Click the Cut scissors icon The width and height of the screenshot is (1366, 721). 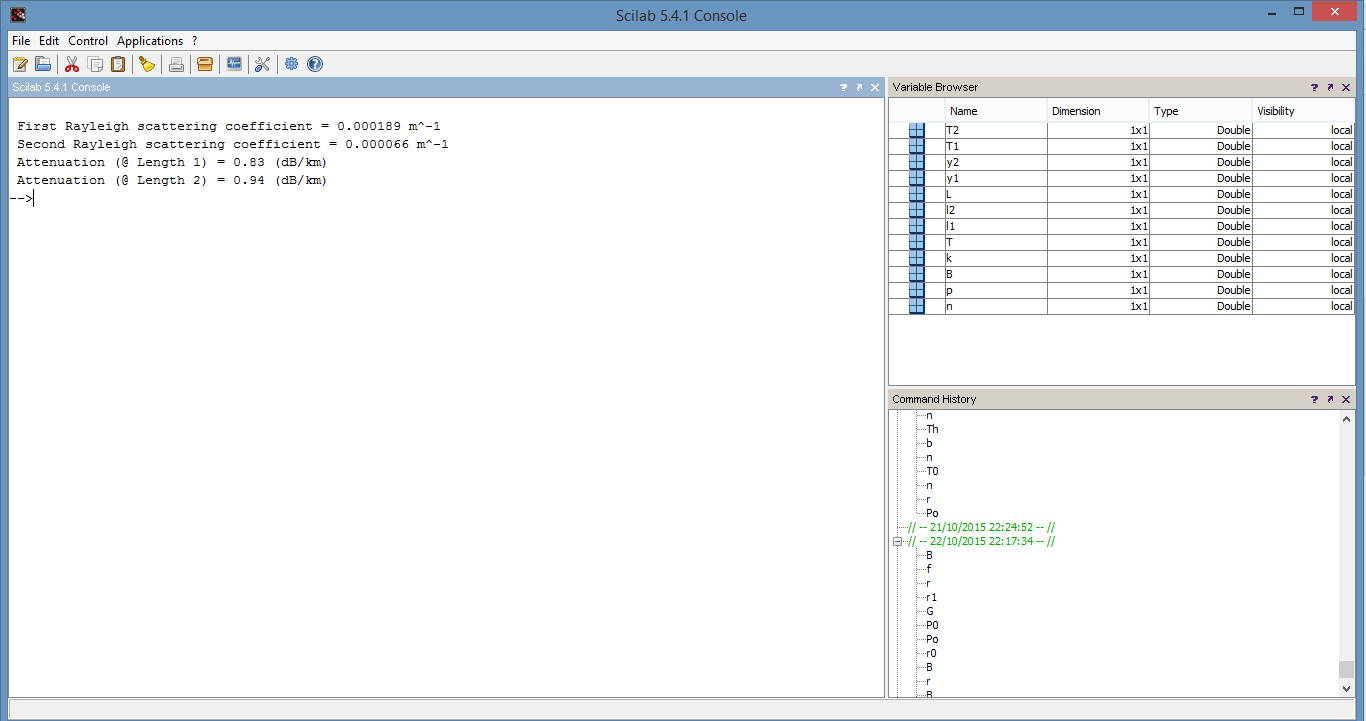tap(72, 64)
